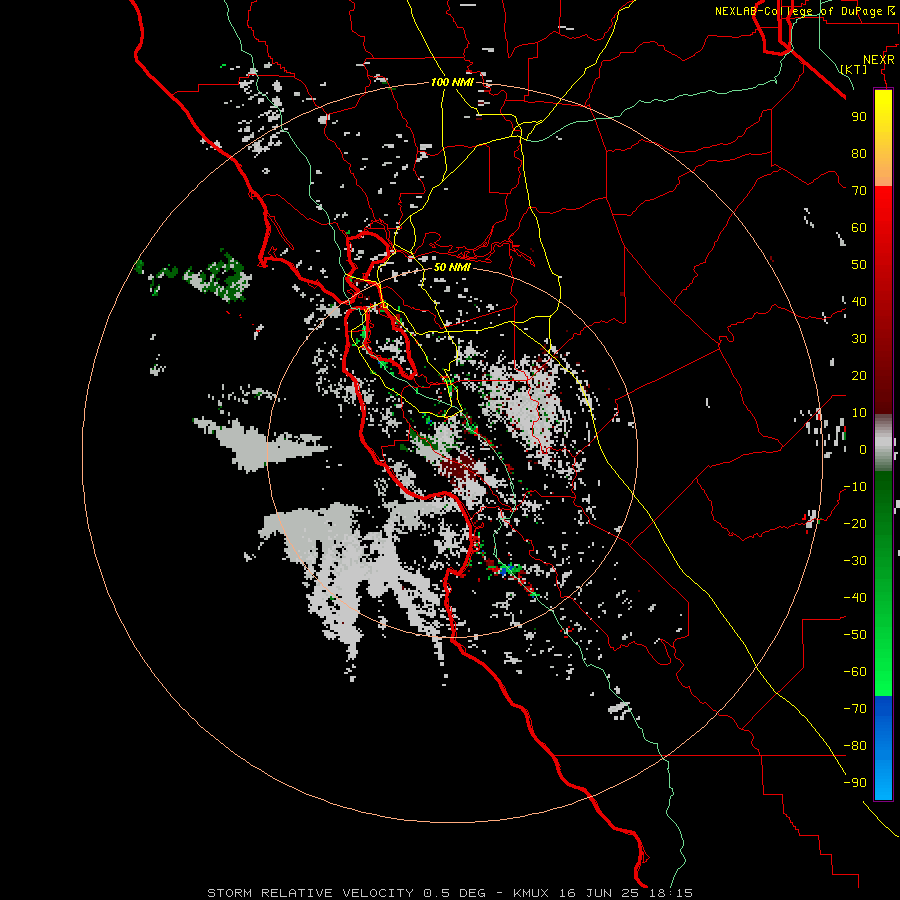Click the -70 scale value
The width and height of the screenshot is (900, 900).
pos(855,709)
